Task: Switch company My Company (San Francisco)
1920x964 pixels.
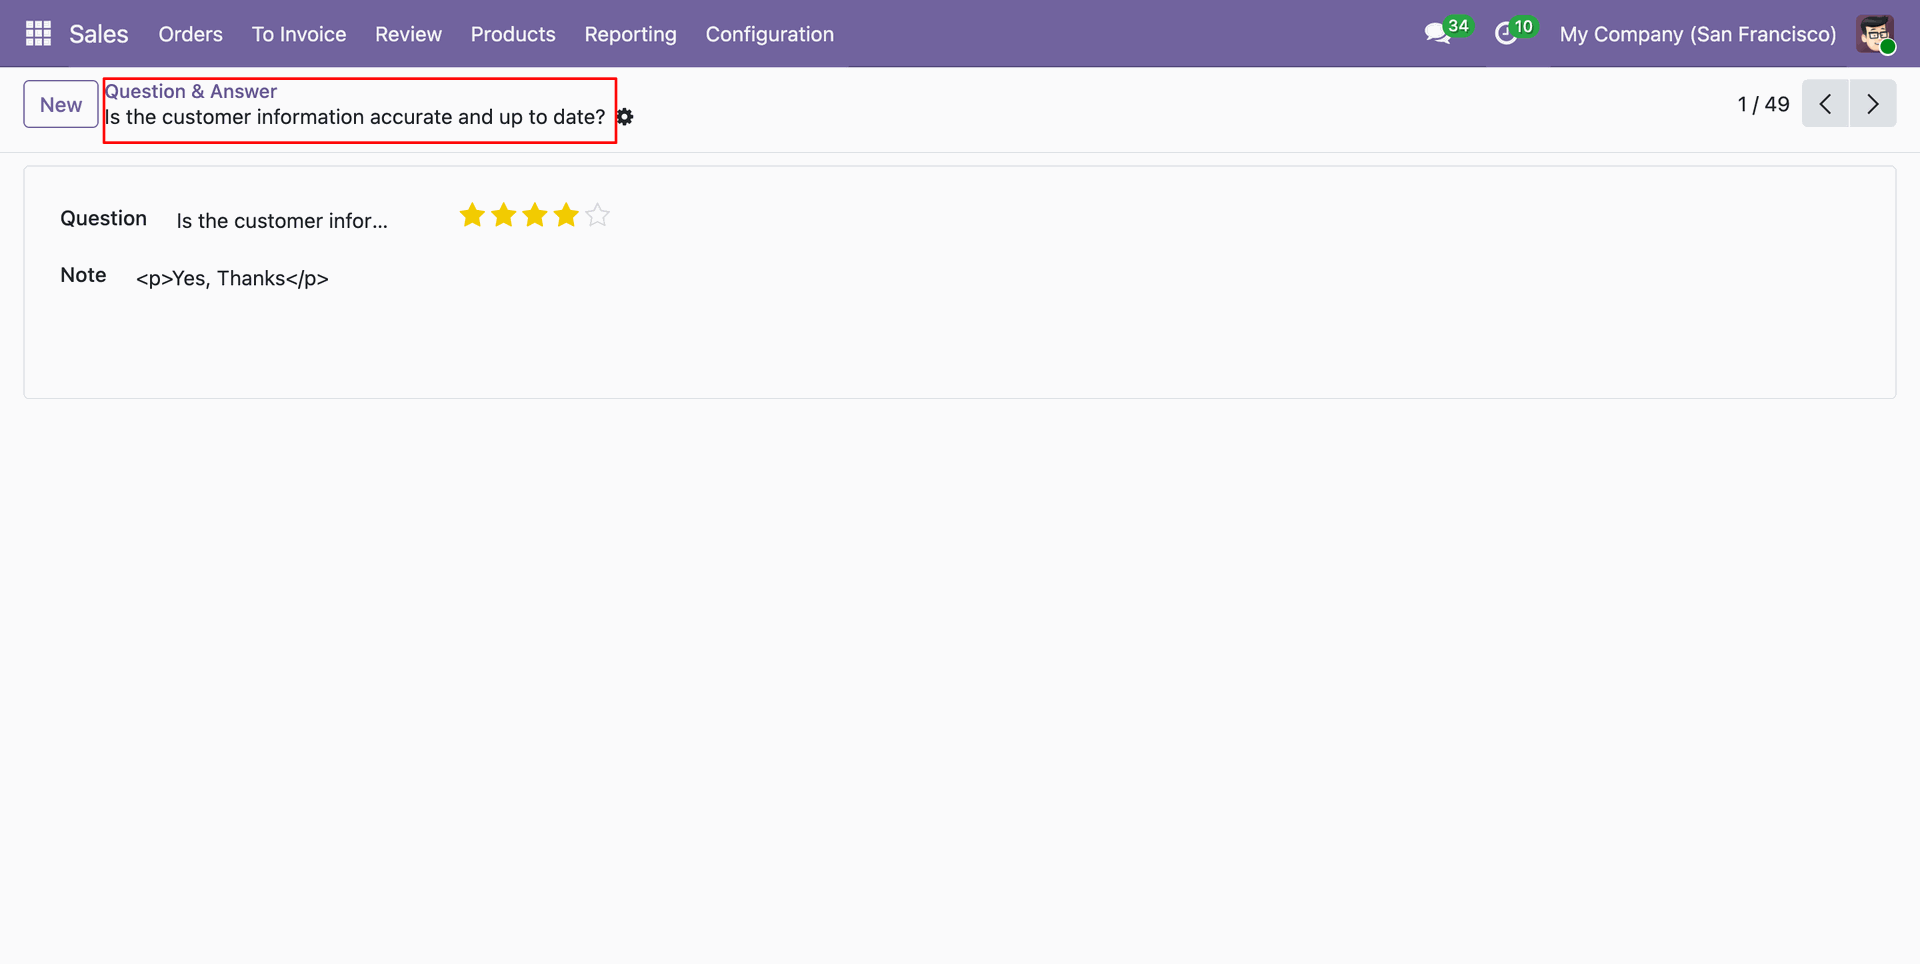Action: coord(1698,34)
